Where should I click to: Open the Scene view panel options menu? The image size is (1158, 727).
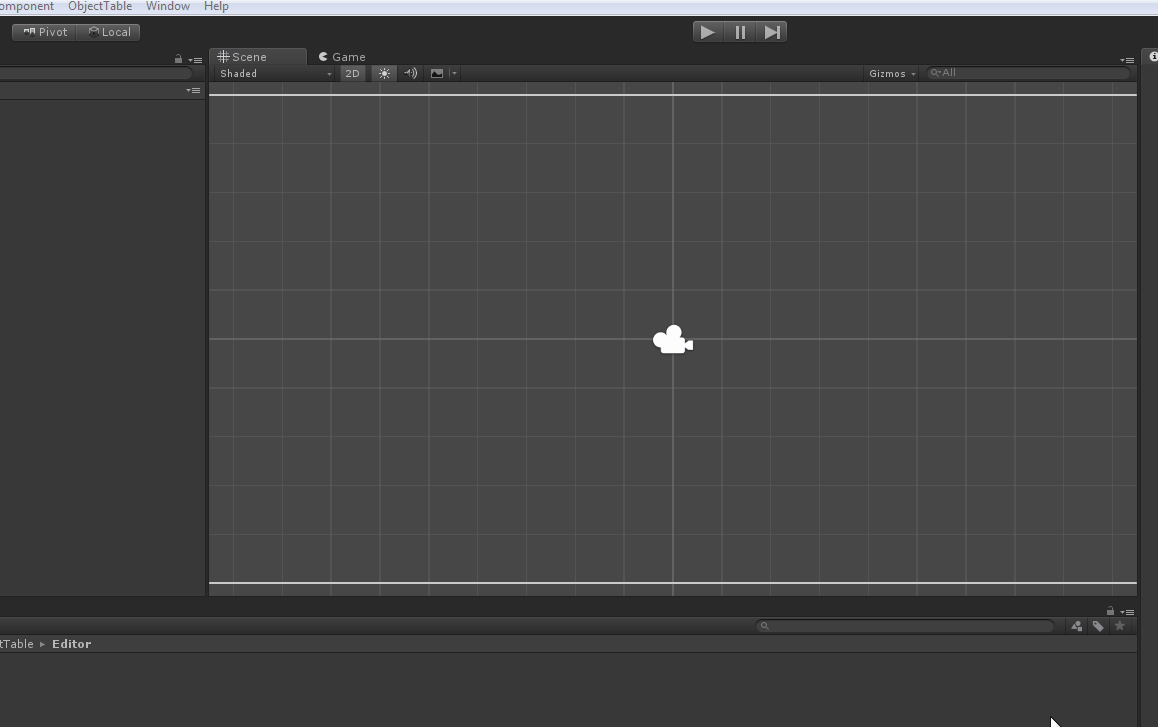coord(1127,60)
